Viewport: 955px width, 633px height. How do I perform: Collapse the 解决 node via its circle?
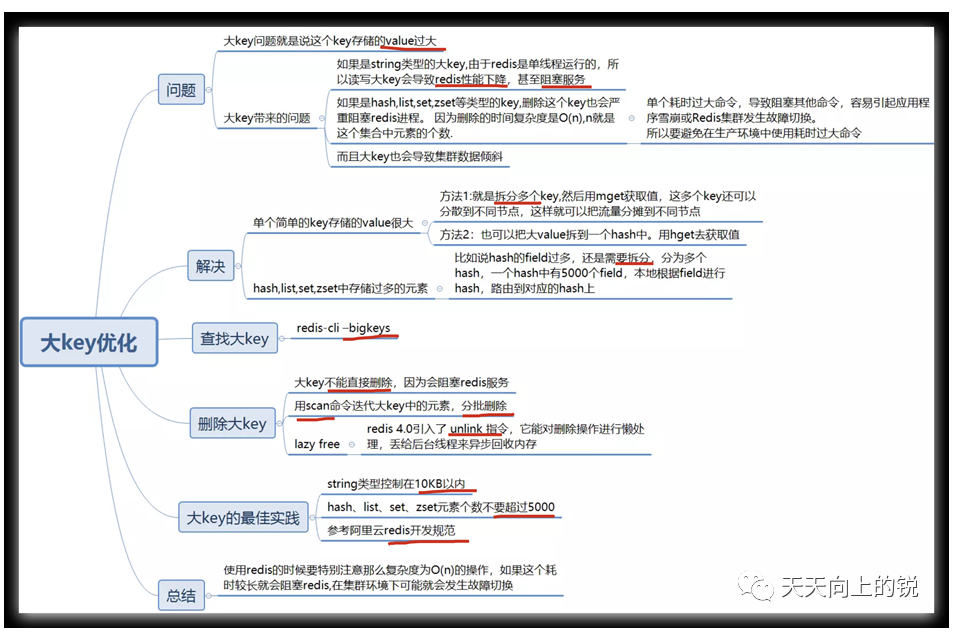coord(238,266)
